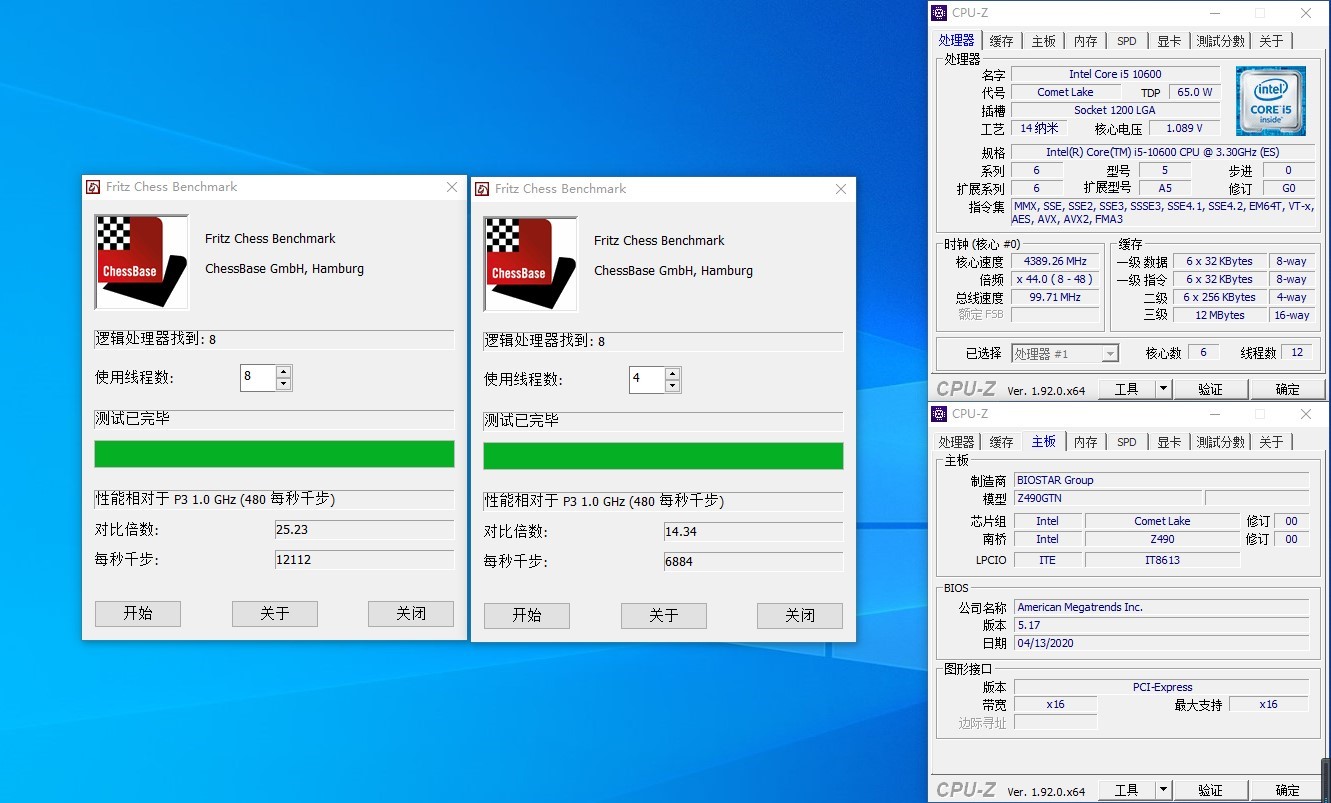
Task: Open the 缓存 tab in upper CPU-Z
Action: [x=1001, y=41]
